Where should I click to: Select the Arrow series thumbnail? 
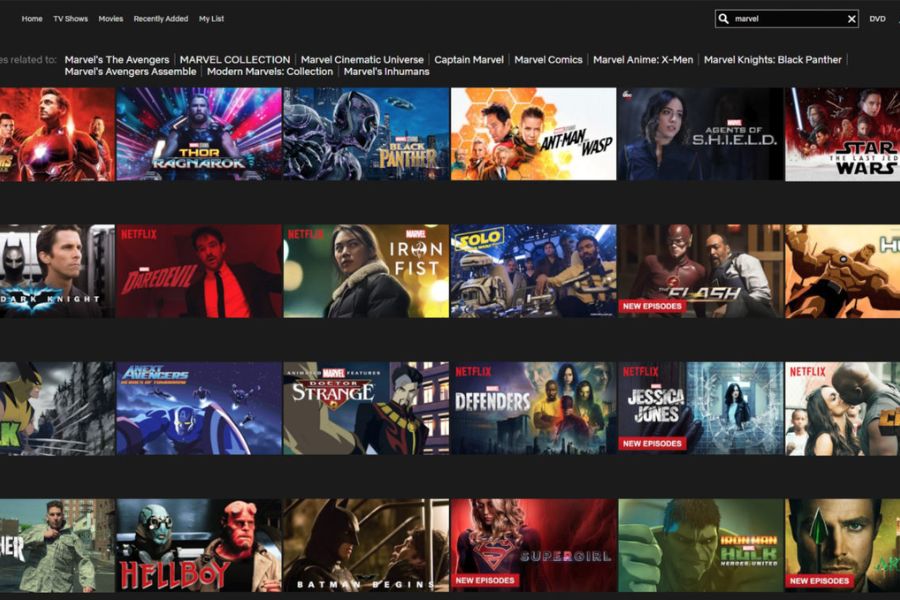coord(843,545)
